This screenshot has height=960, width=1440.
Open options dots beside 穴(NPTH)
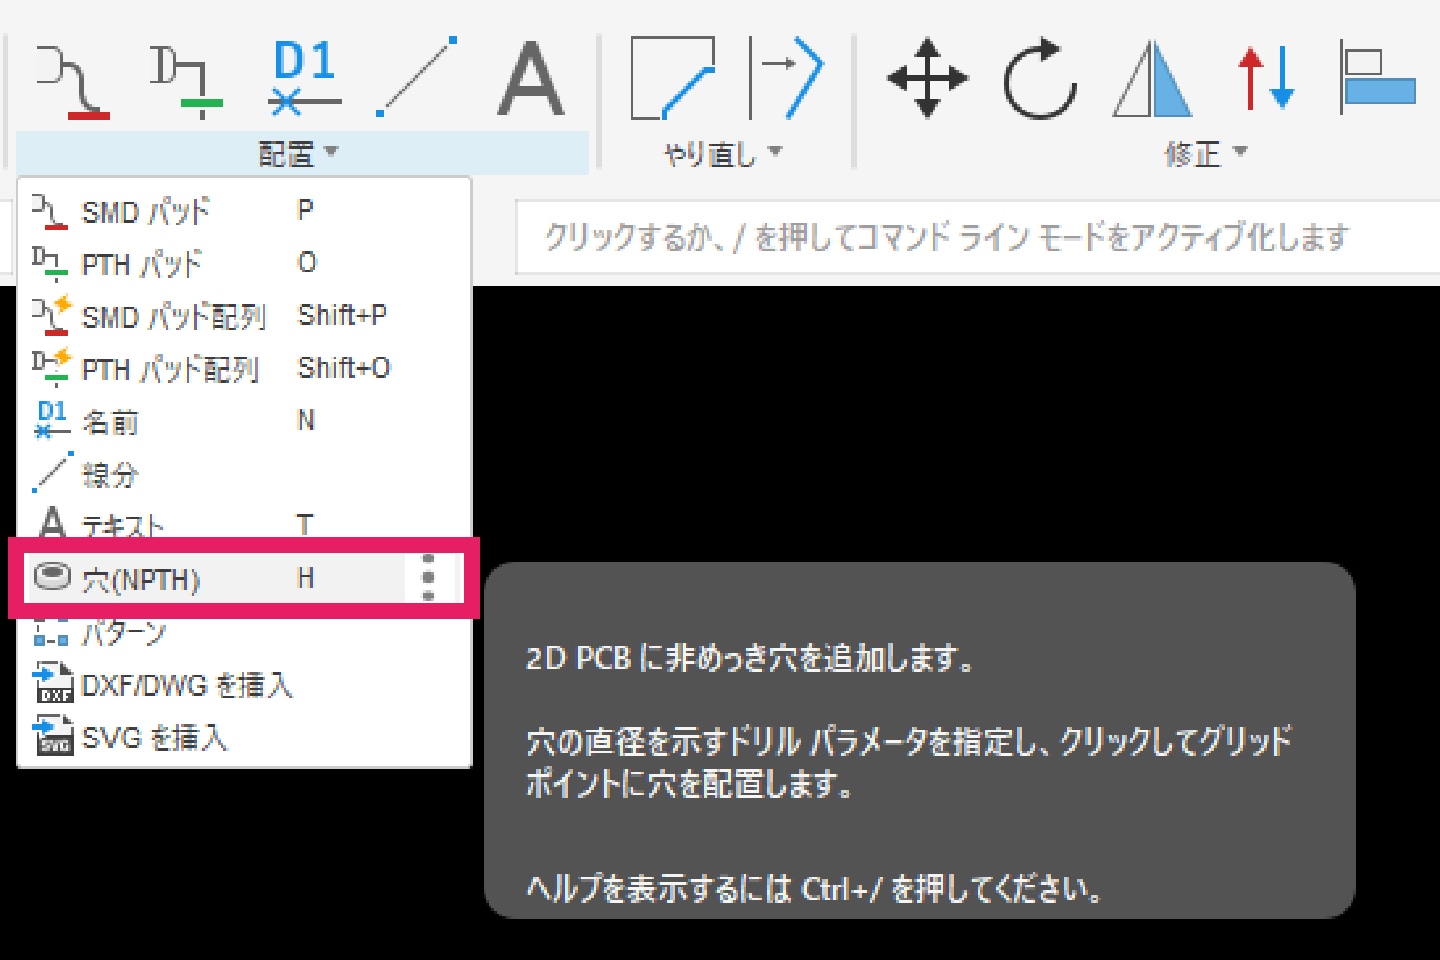[429, 578]
